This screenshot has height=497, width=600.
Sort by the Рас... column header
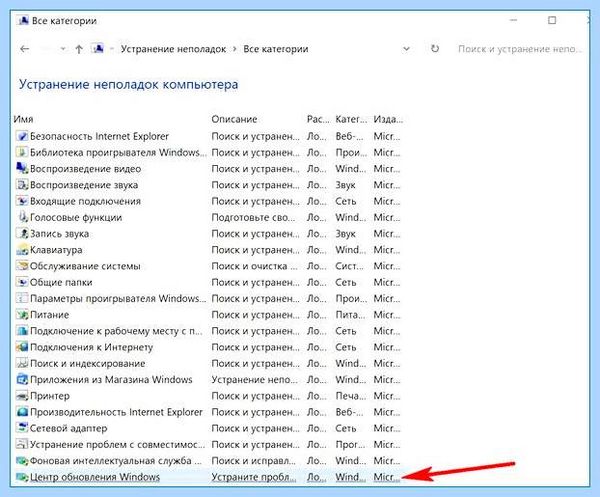click(x=318, y=119)
